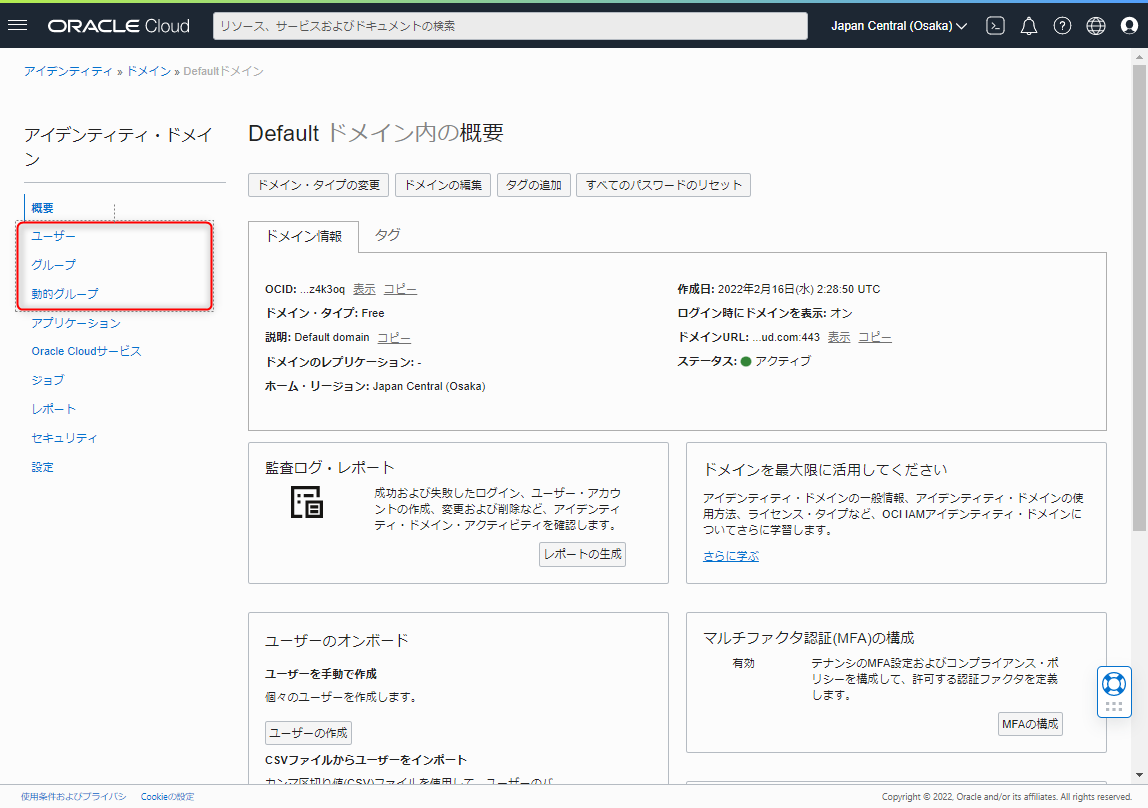Open アプリケーション in the sidebar
Screen dimensions: 1148x808
point(76,323)
